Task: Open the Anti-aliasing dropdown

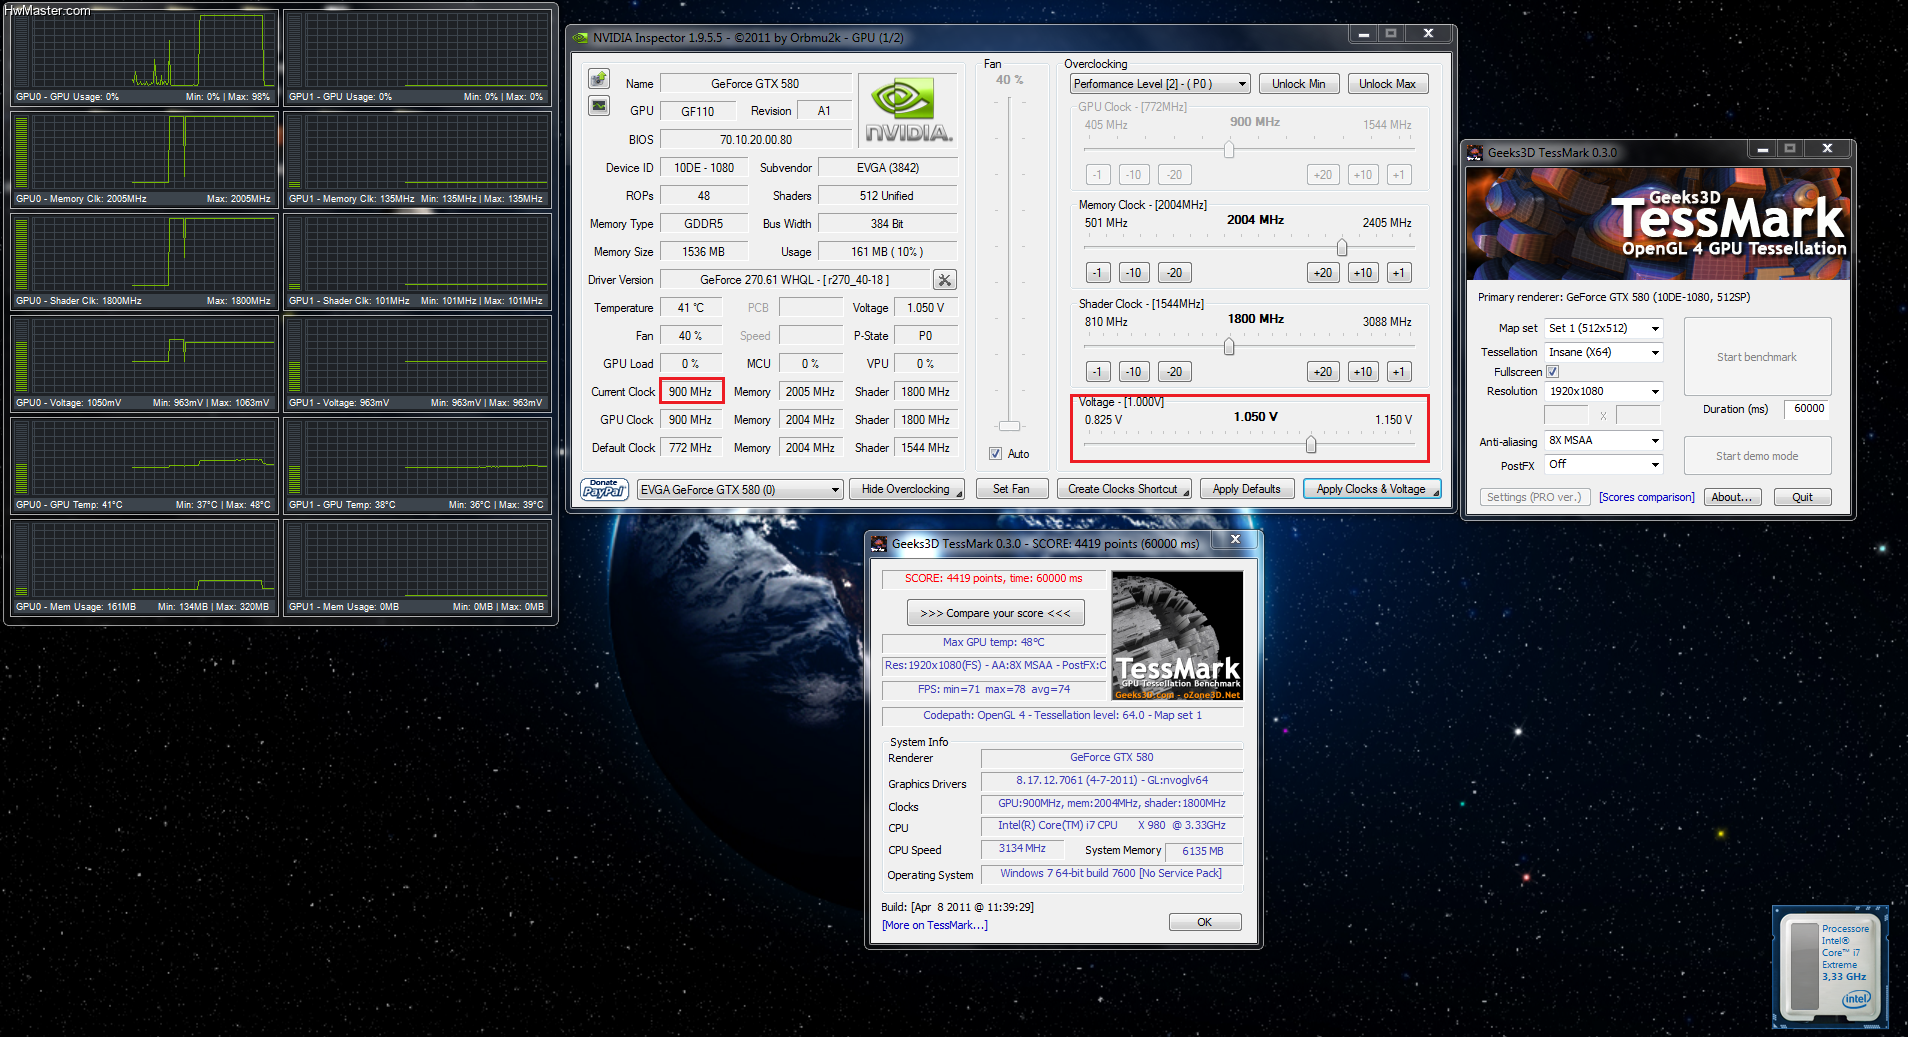Action: pyautogui.click(x=1604, y=440)
